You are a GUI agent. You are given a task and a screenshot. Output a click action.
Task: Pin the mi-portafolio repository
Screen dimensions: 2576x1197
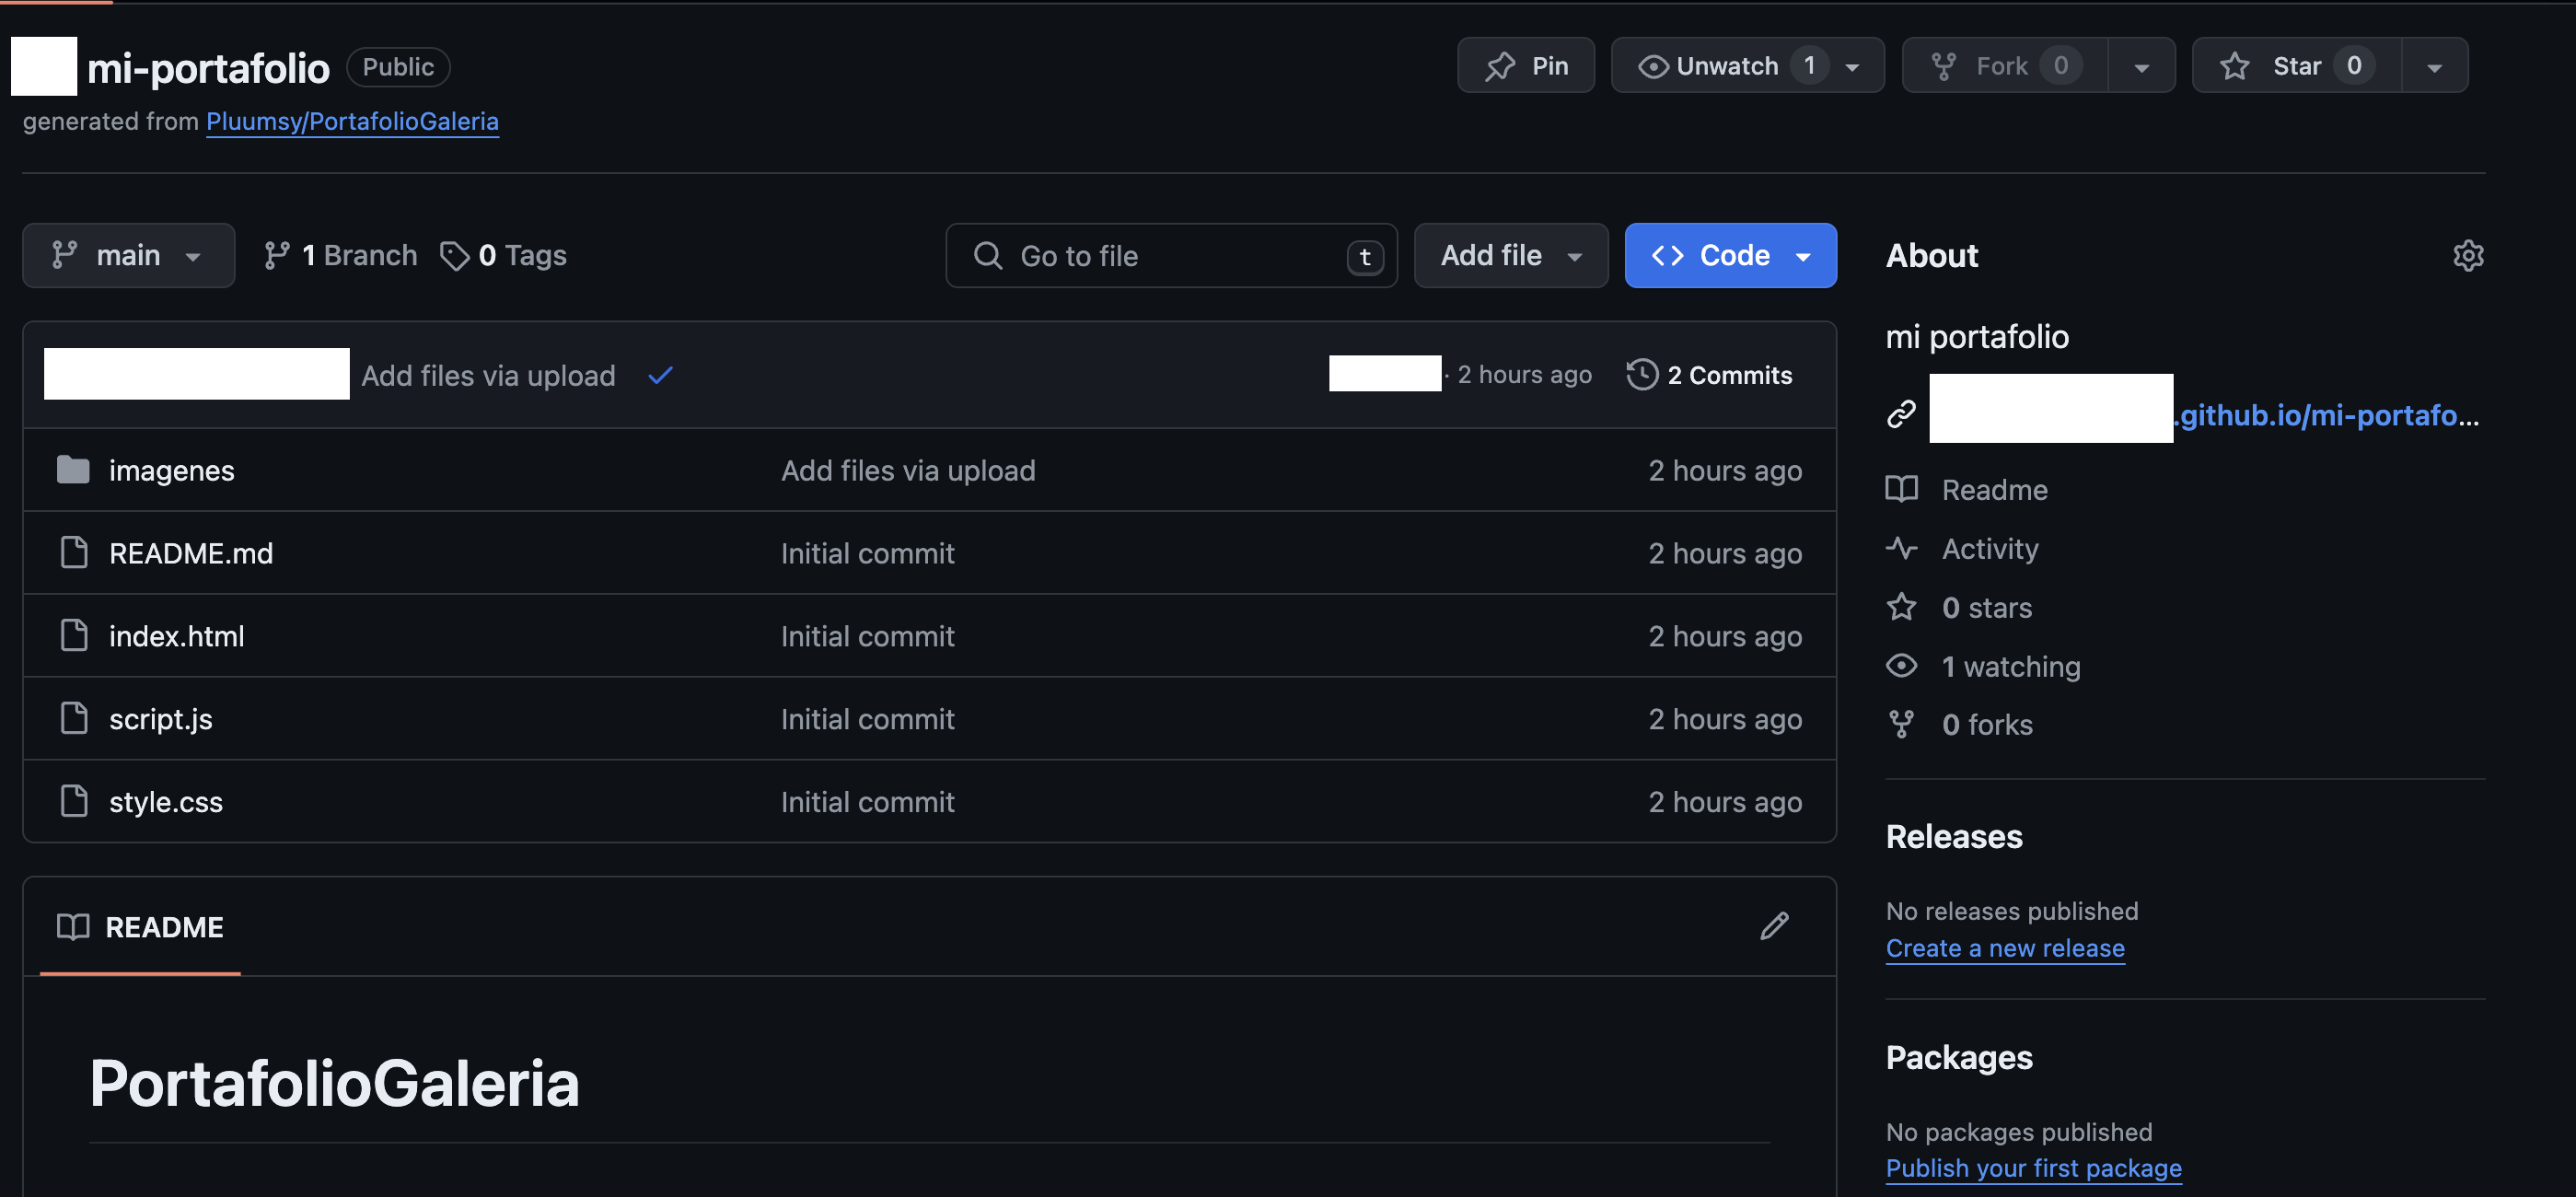pyautogui.click(x=1525, y=66)
